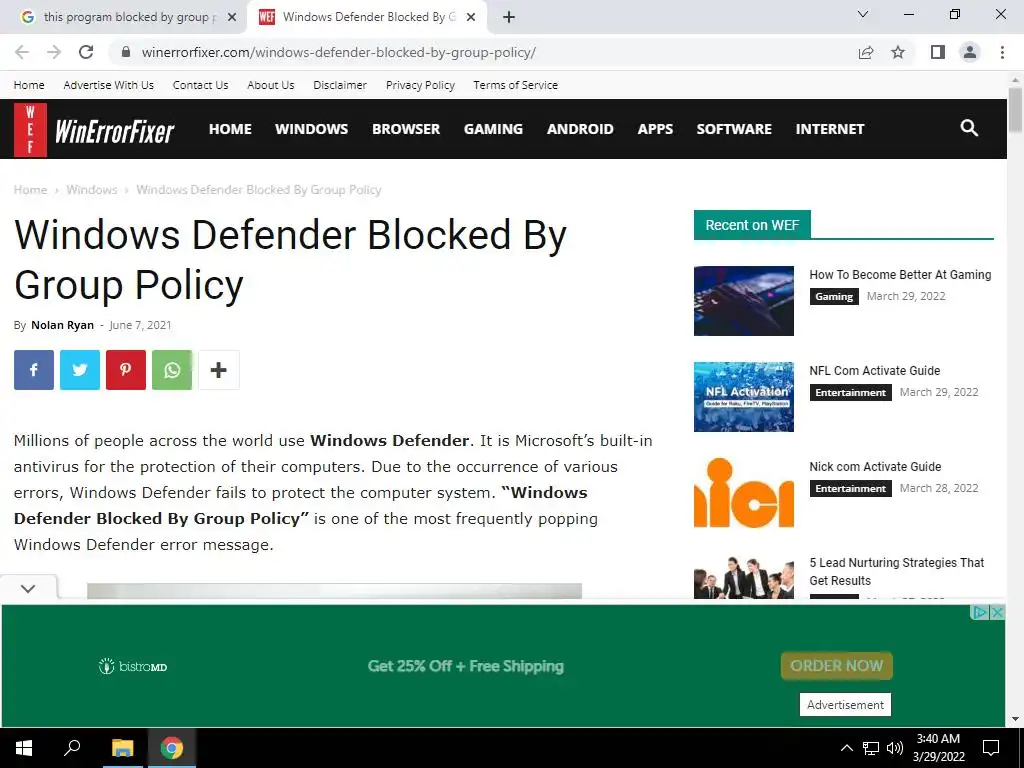Click the Nick logo thumbnail
This screenshot has width=1024, height=768.
(x=744, y=492)
